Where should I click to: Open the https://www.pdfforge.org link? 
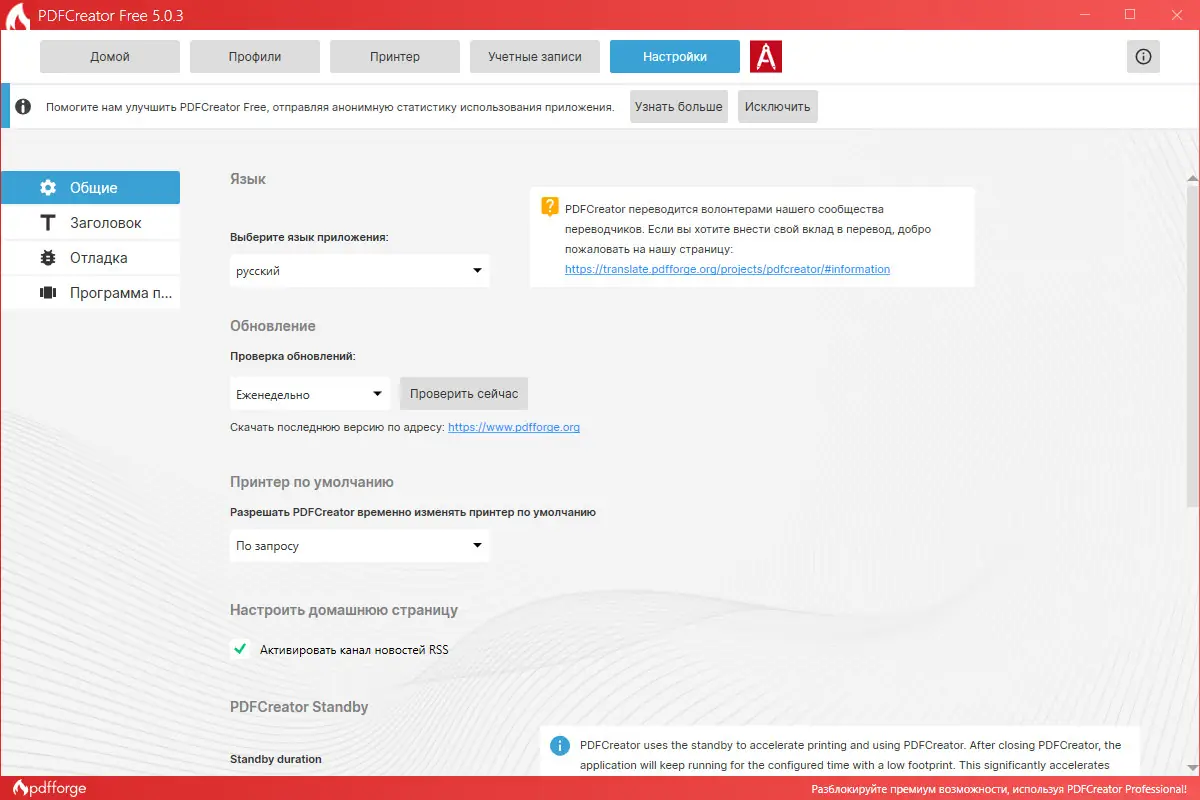(514, 427)
